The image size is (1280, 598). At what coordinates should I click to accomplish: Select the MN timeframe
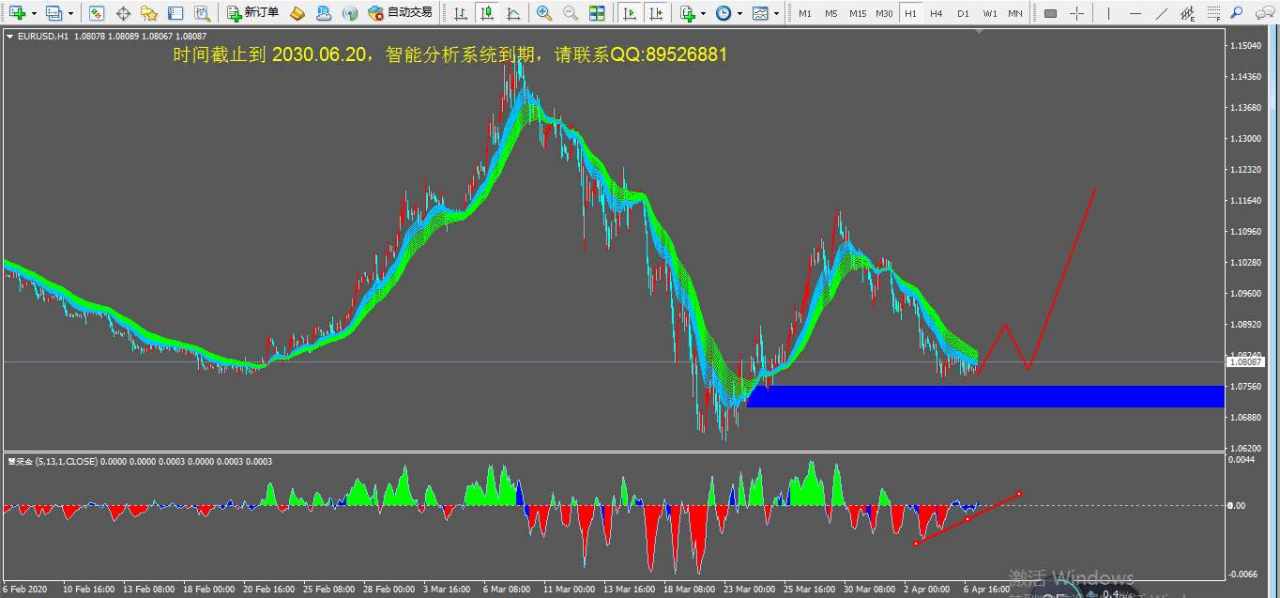pos(1015,13)
